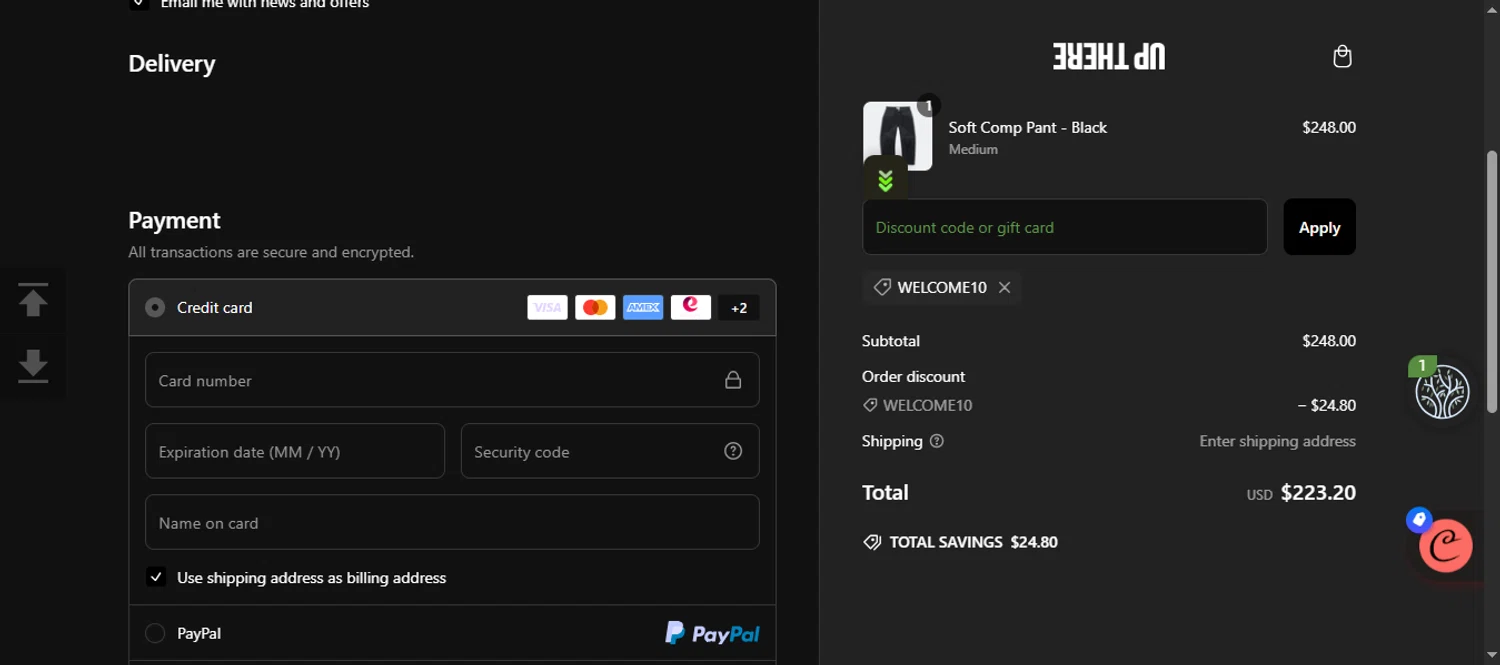Click the Medium size label
This screenshot has width=1500, height=665.
tap(973, 149)
